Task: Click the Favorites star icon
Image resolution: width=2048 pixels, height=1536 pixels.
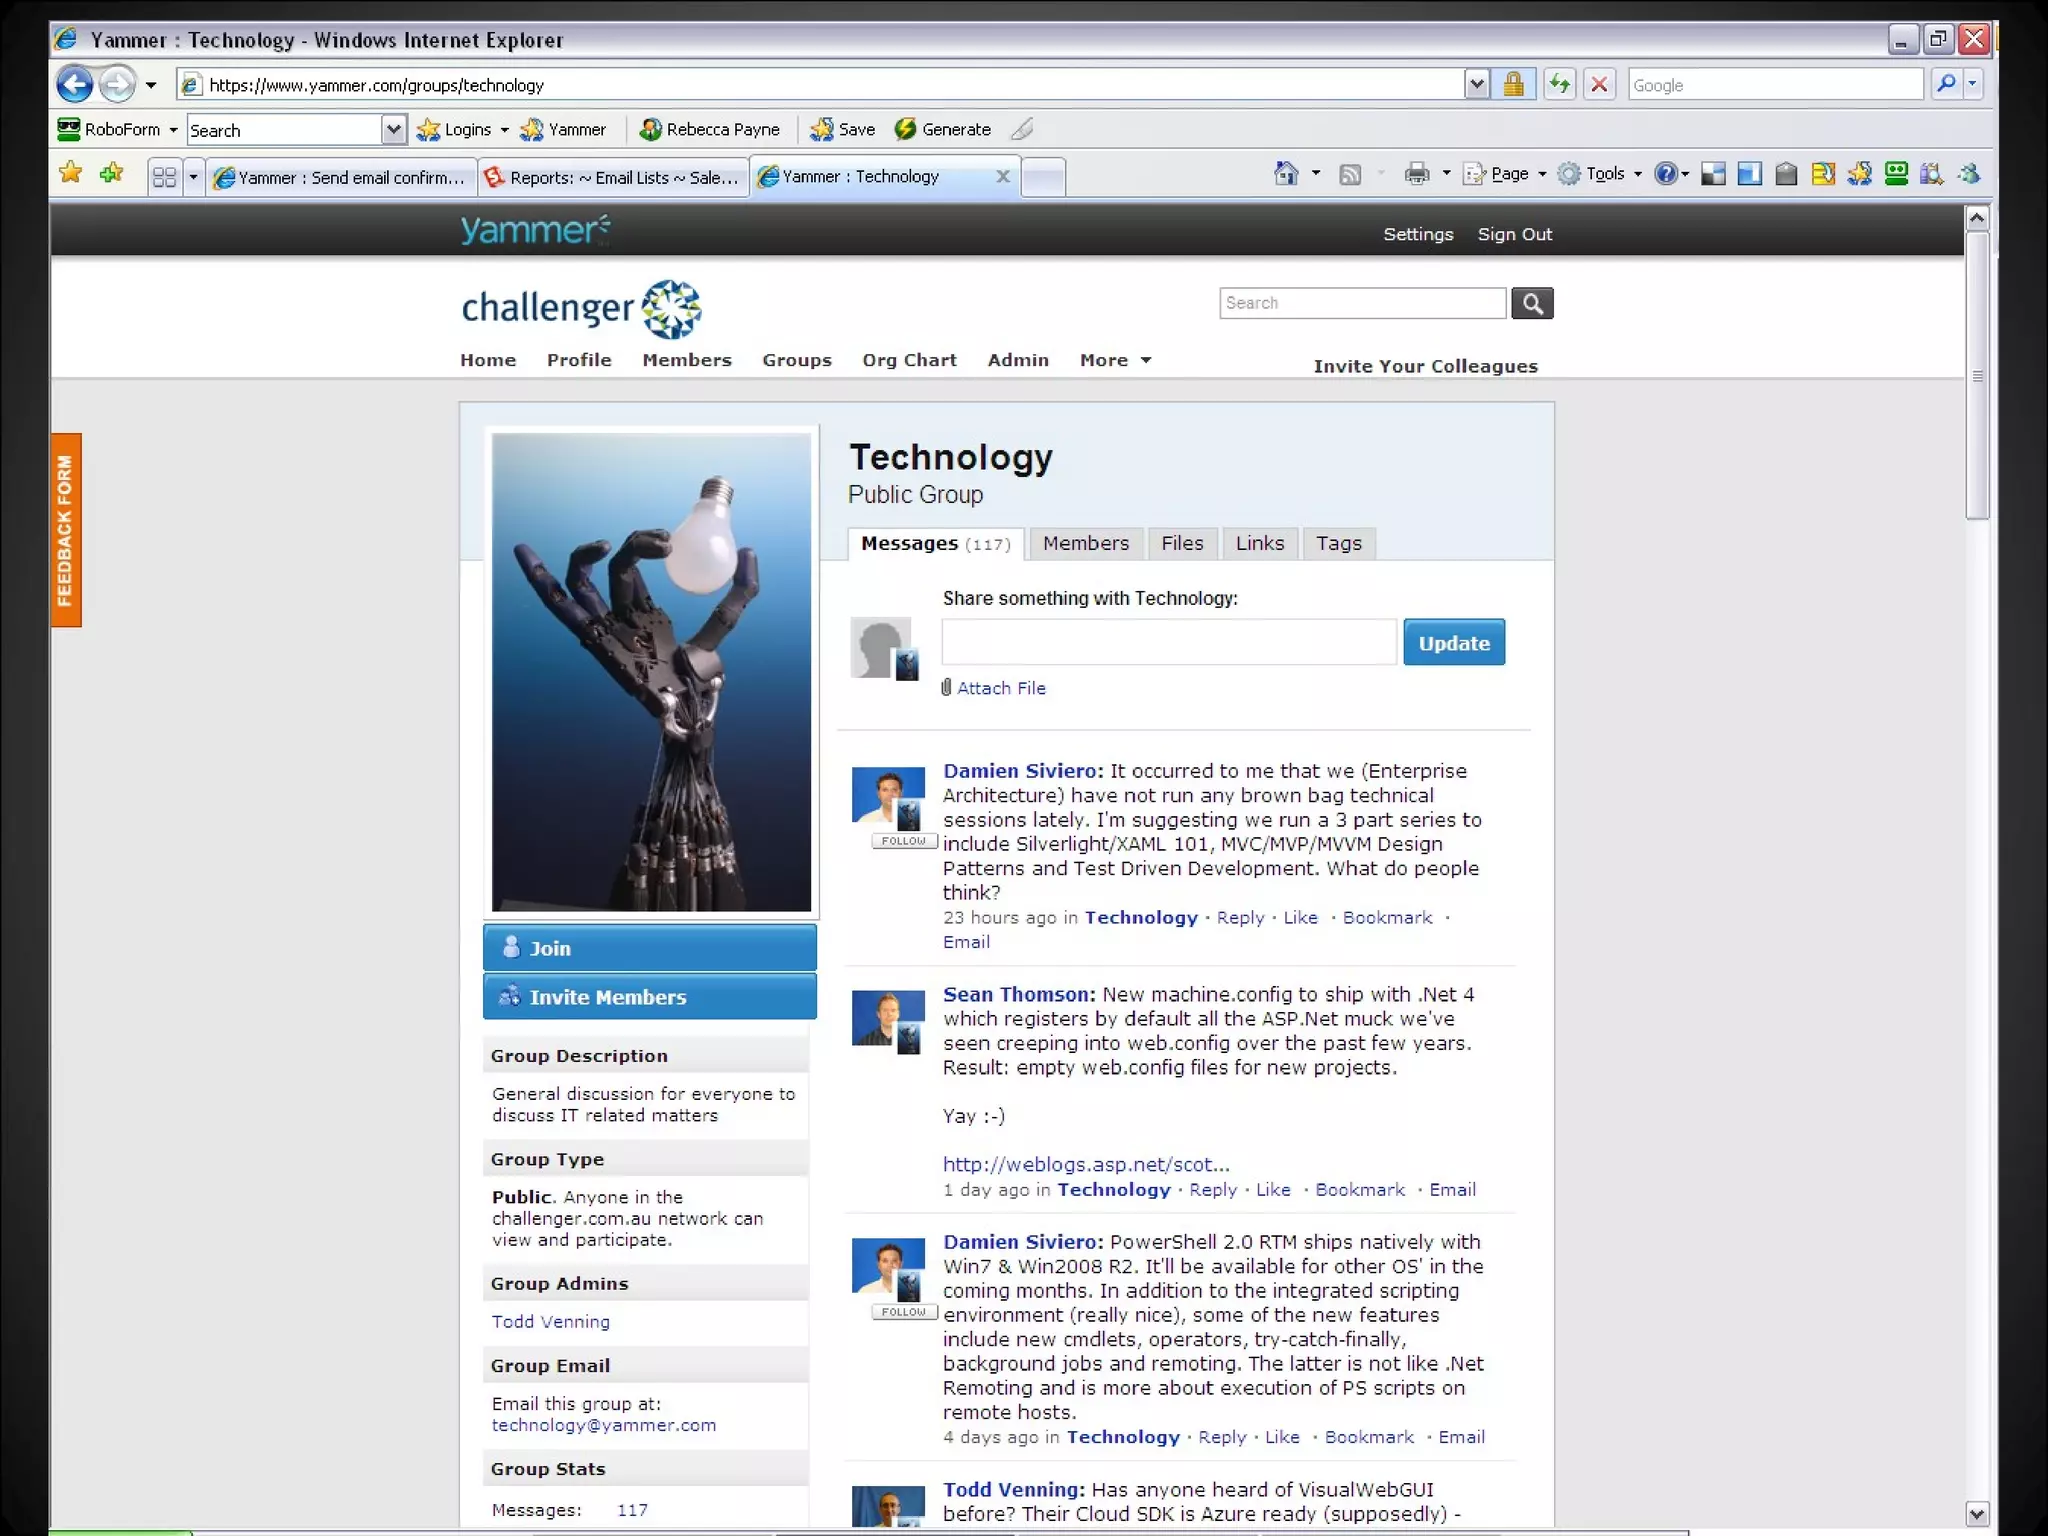Action: tap(71, 173)
